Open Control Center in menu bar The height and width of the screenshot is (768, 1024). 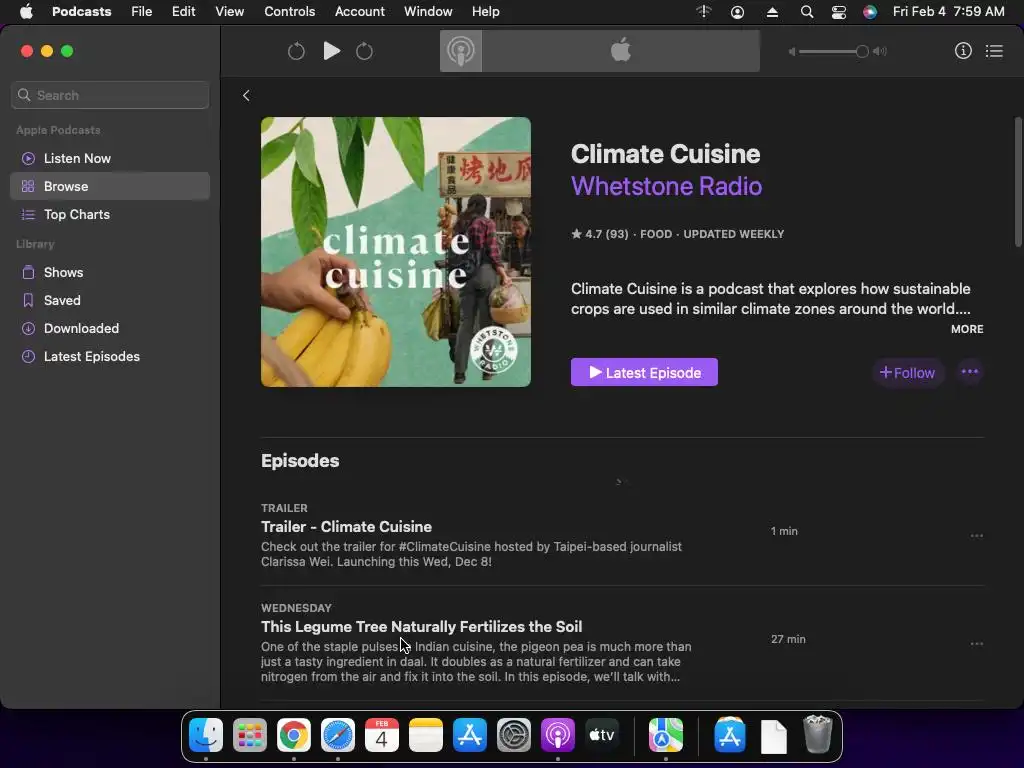click(x=839, y=12)
